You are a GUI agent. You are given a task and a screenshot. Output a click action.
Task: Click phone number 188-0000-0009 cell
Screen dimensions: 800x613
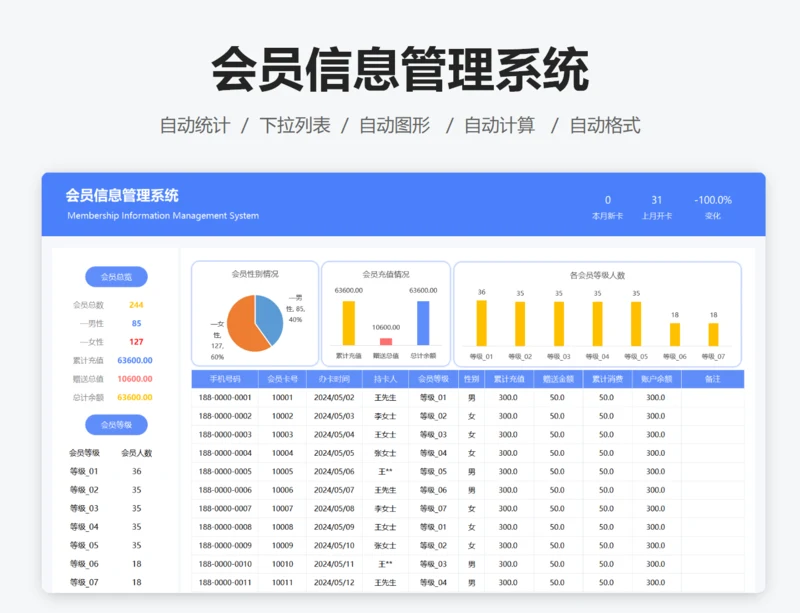click(225, 545)
